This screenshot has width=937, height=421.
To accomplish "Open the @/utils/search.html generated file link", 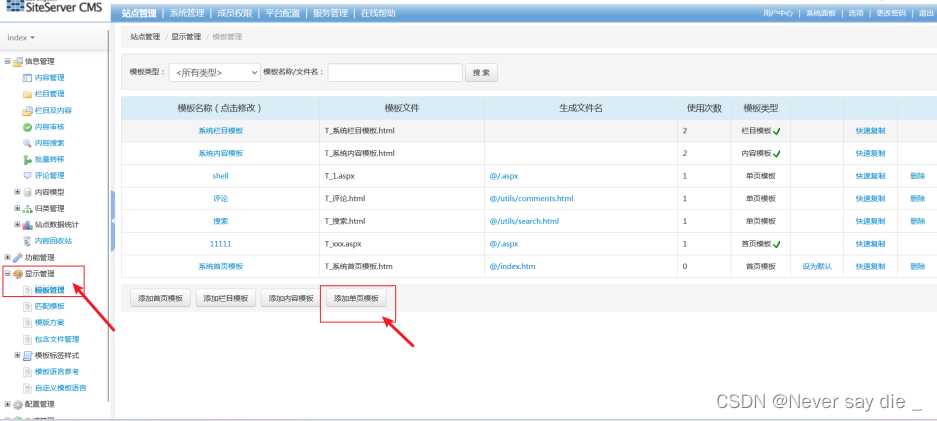I will point(524,221).
